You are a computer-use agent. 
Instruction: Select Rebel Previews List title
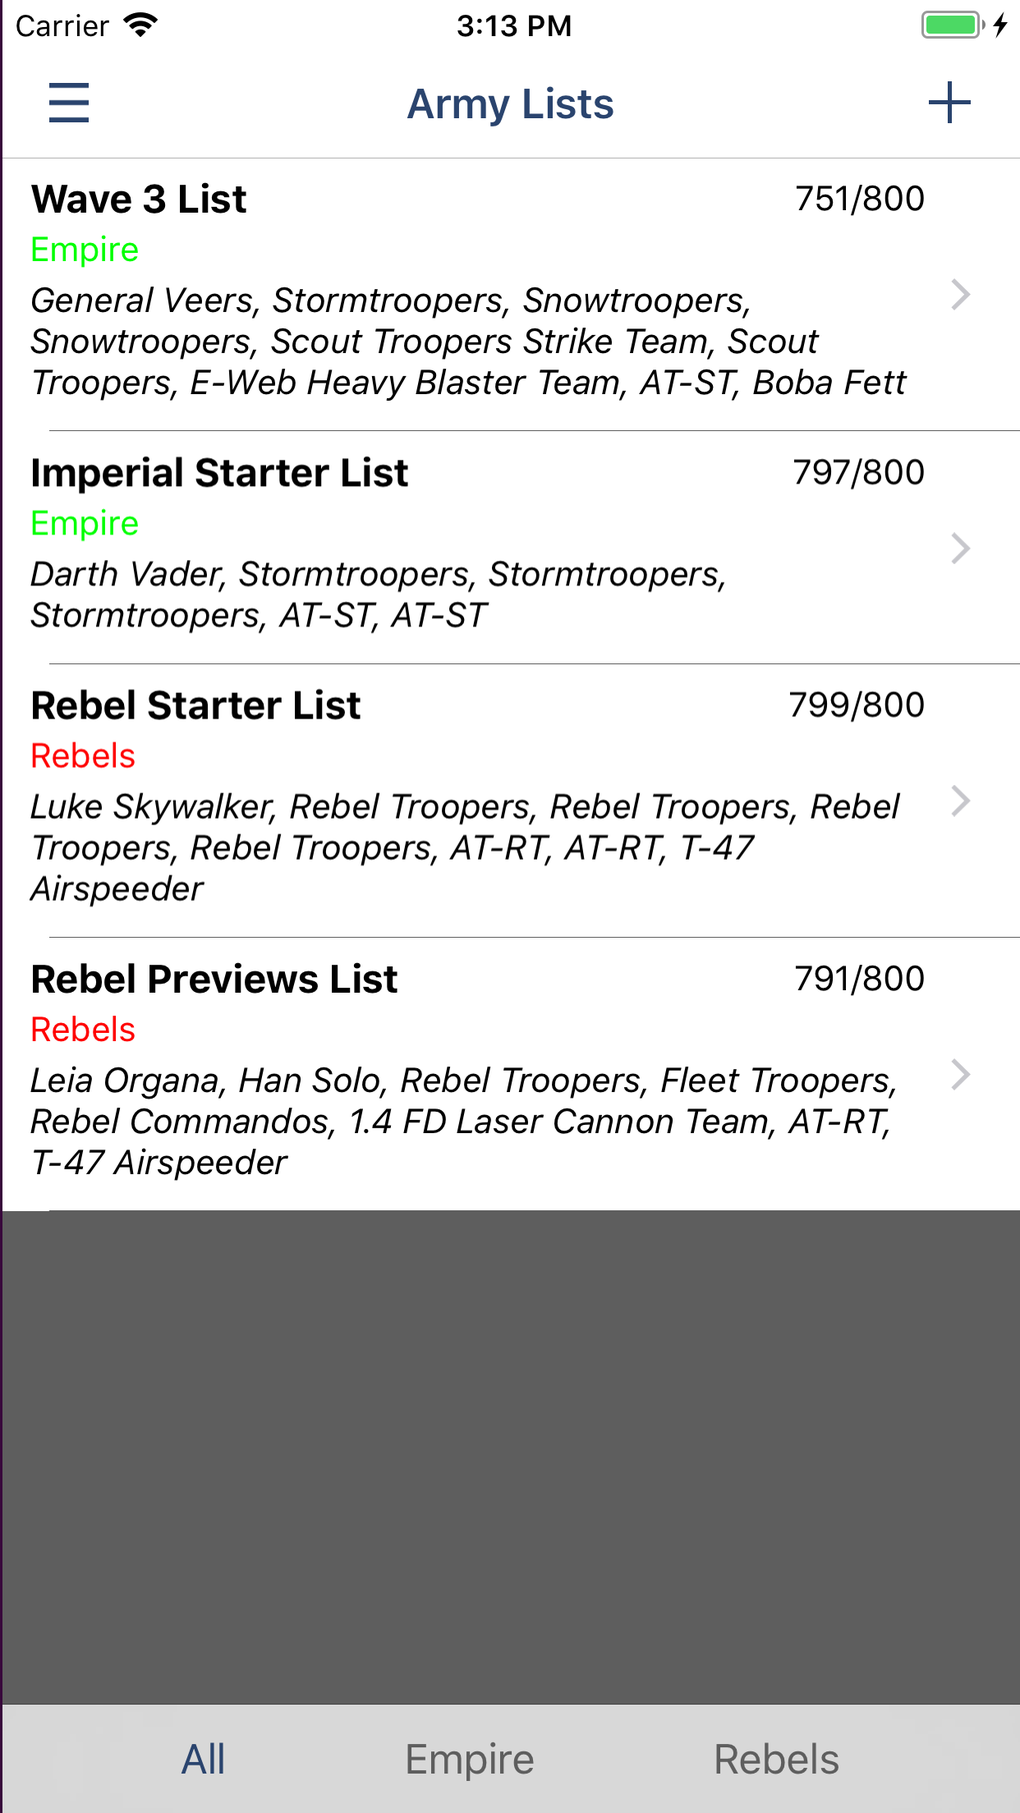(214, 979)
